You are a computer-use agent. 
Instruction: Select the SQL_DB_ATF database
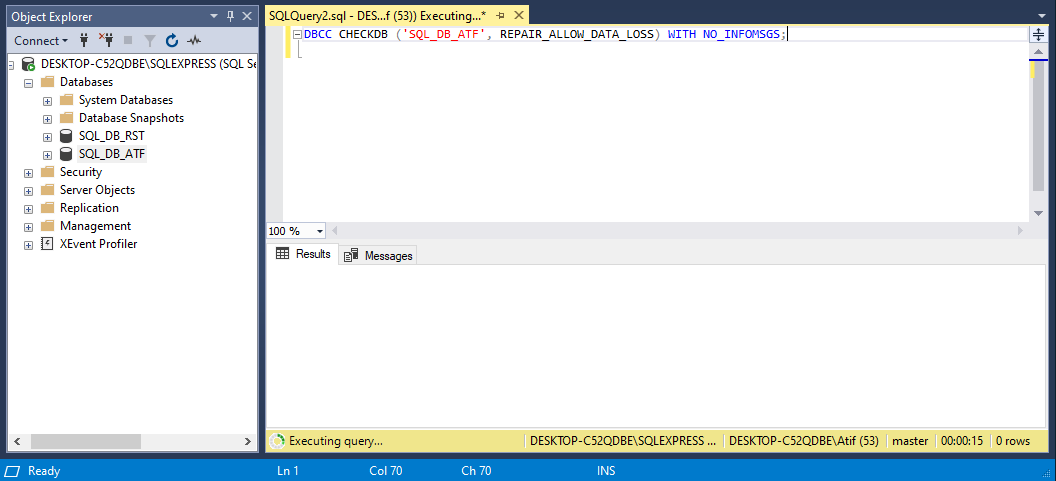tap(112, 154)
